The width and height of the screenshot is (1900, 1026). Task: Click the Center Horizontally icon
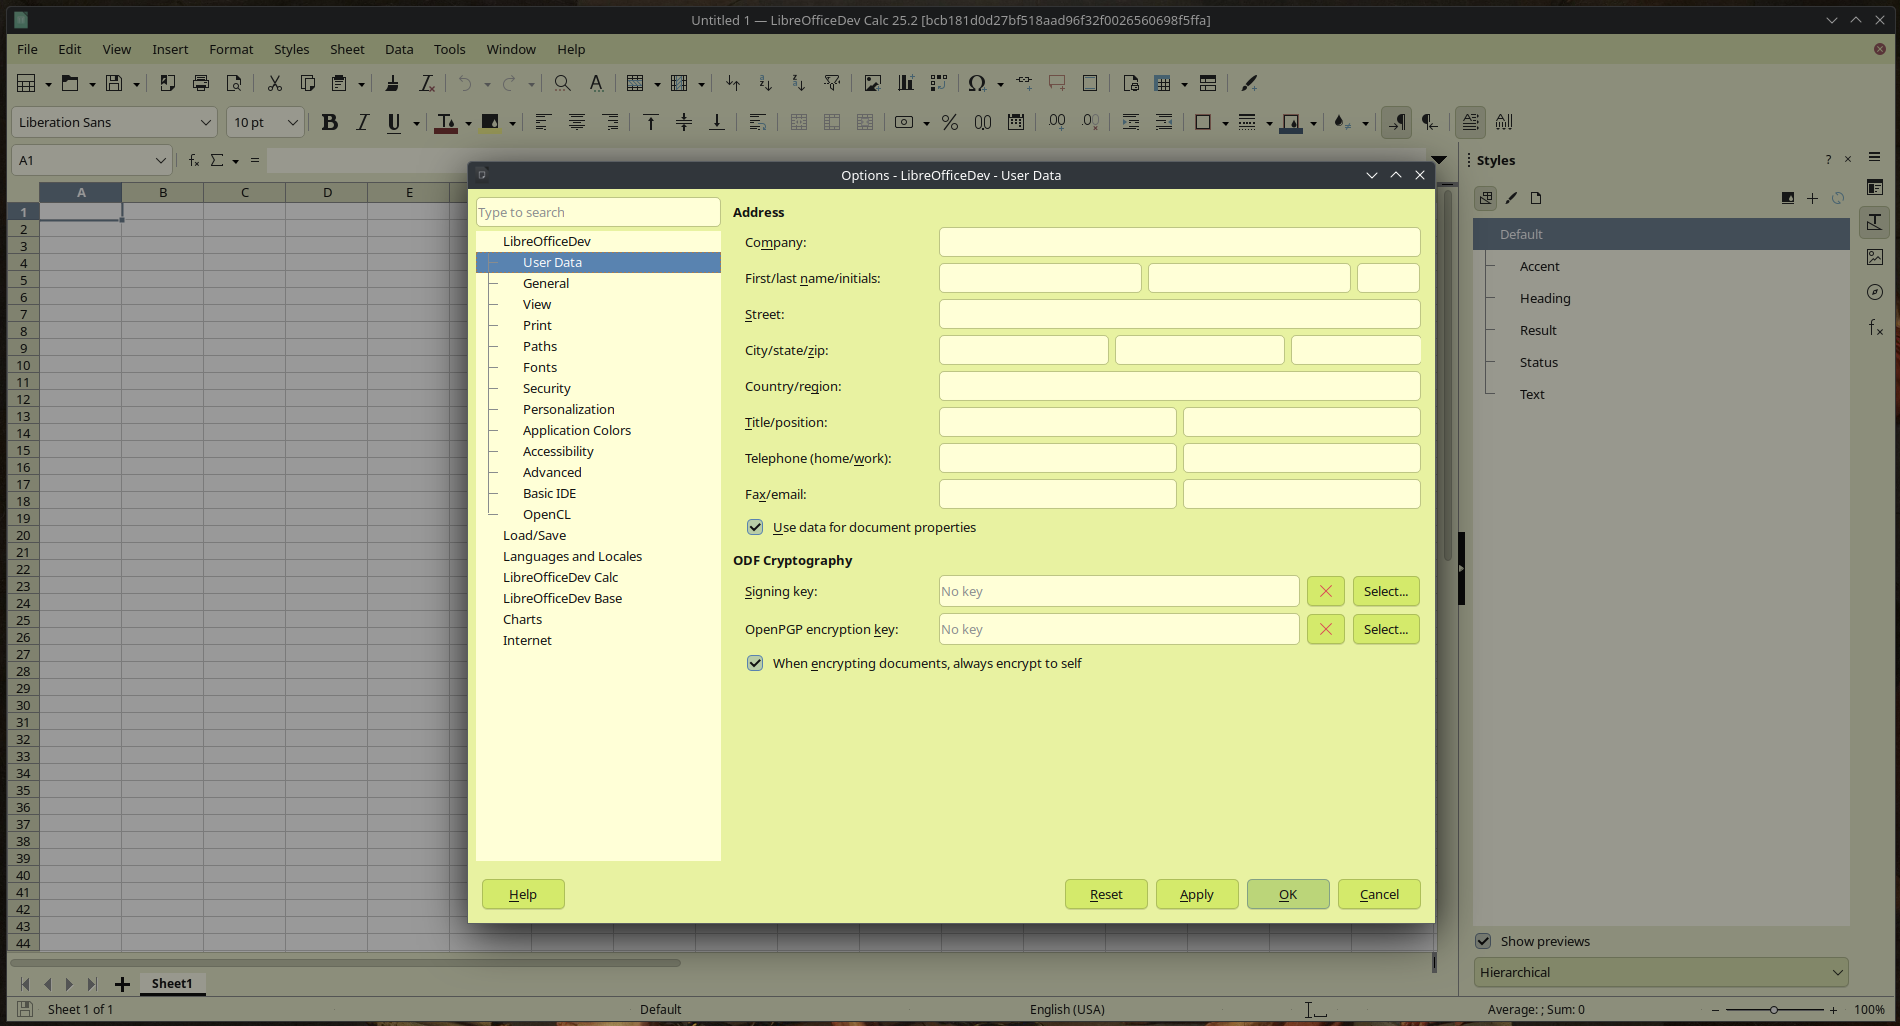577,122
